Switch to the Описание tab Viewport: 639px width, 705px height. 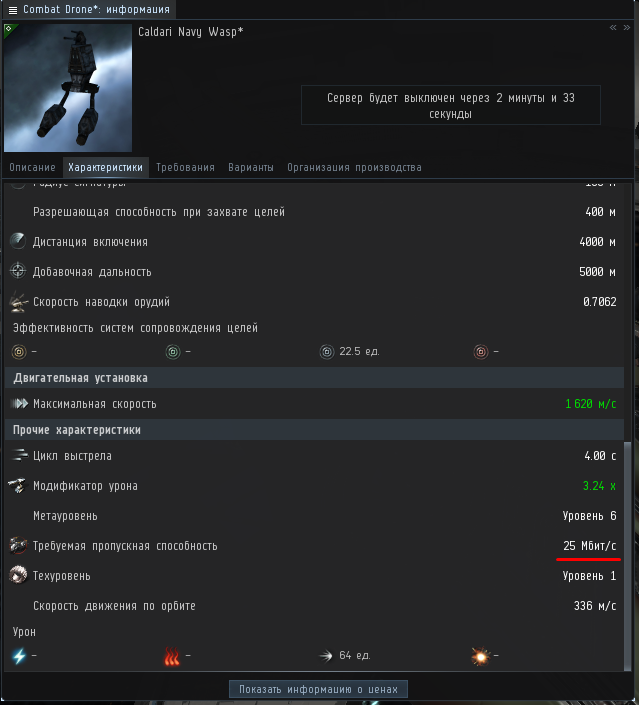coord(32,167)
